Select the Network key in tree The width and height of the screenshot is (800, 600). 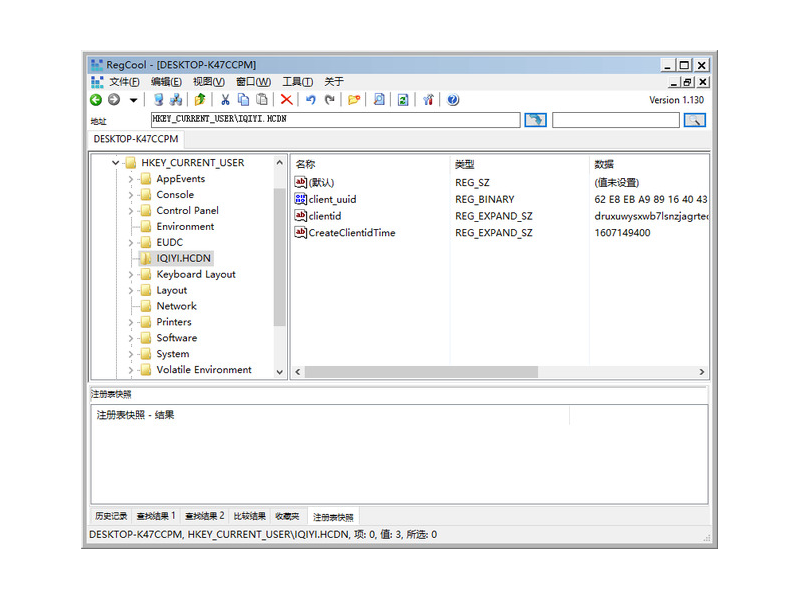click(x=177, y=306)
